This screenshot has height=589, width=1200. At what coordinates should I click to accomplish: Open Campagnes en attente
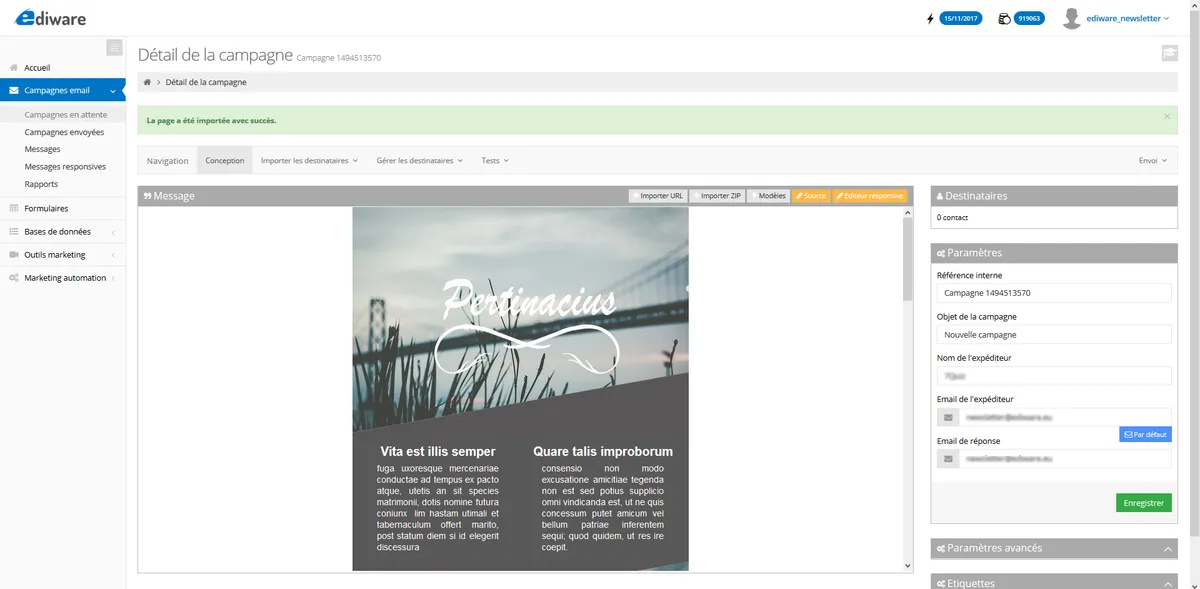pos(66,115)
